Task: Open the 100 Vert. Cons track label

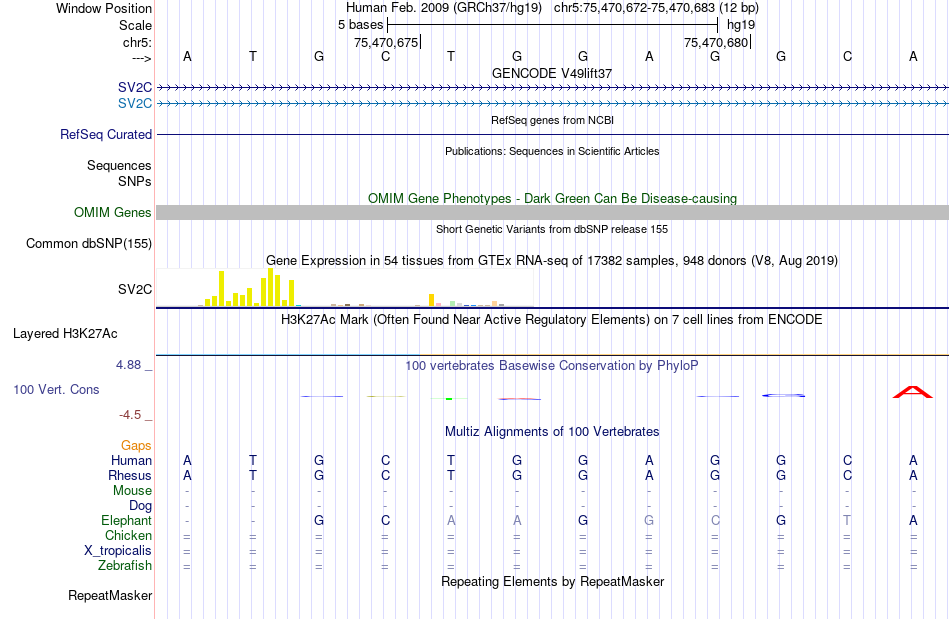Action: tap(56, 389)
